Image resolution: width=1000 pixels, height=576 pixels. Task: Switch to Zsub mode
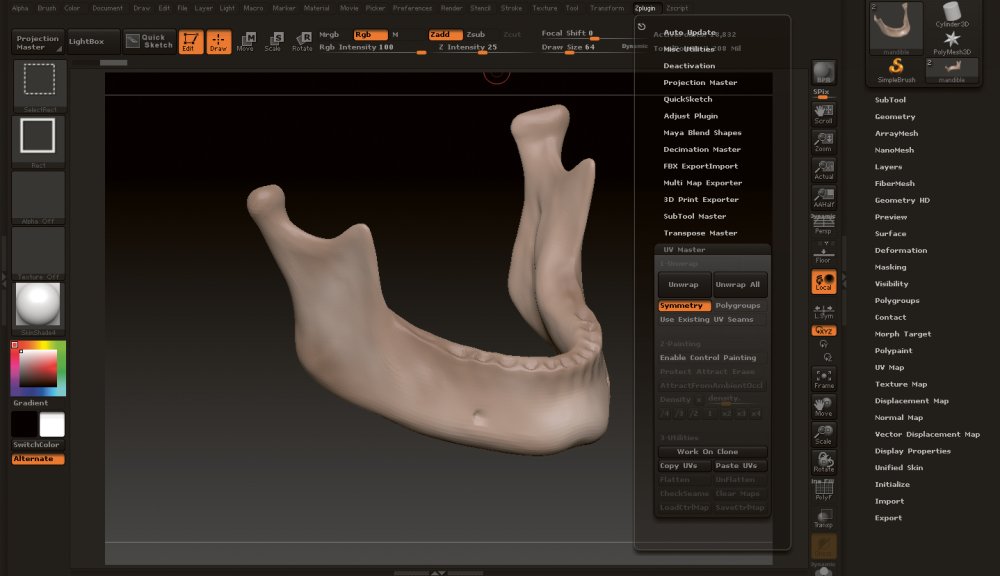click(476, 34)
